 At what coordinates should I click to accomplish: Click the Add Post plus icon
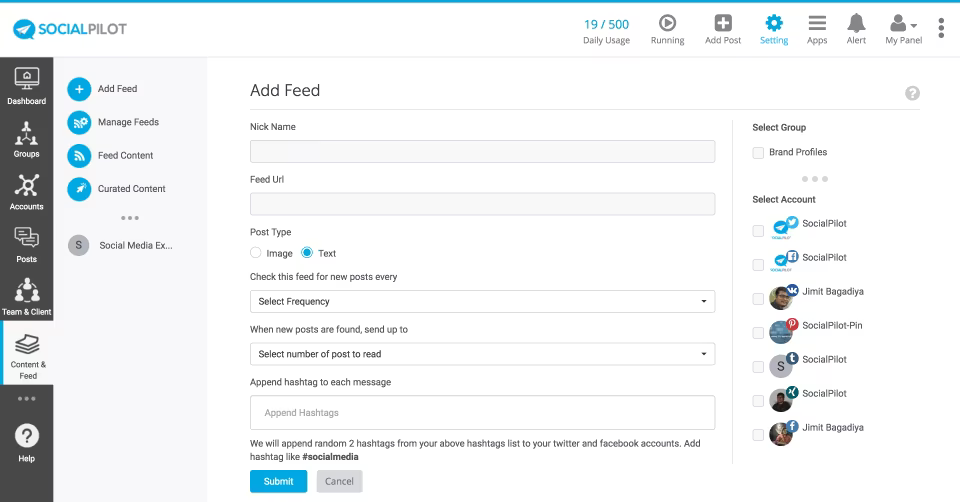723,23
